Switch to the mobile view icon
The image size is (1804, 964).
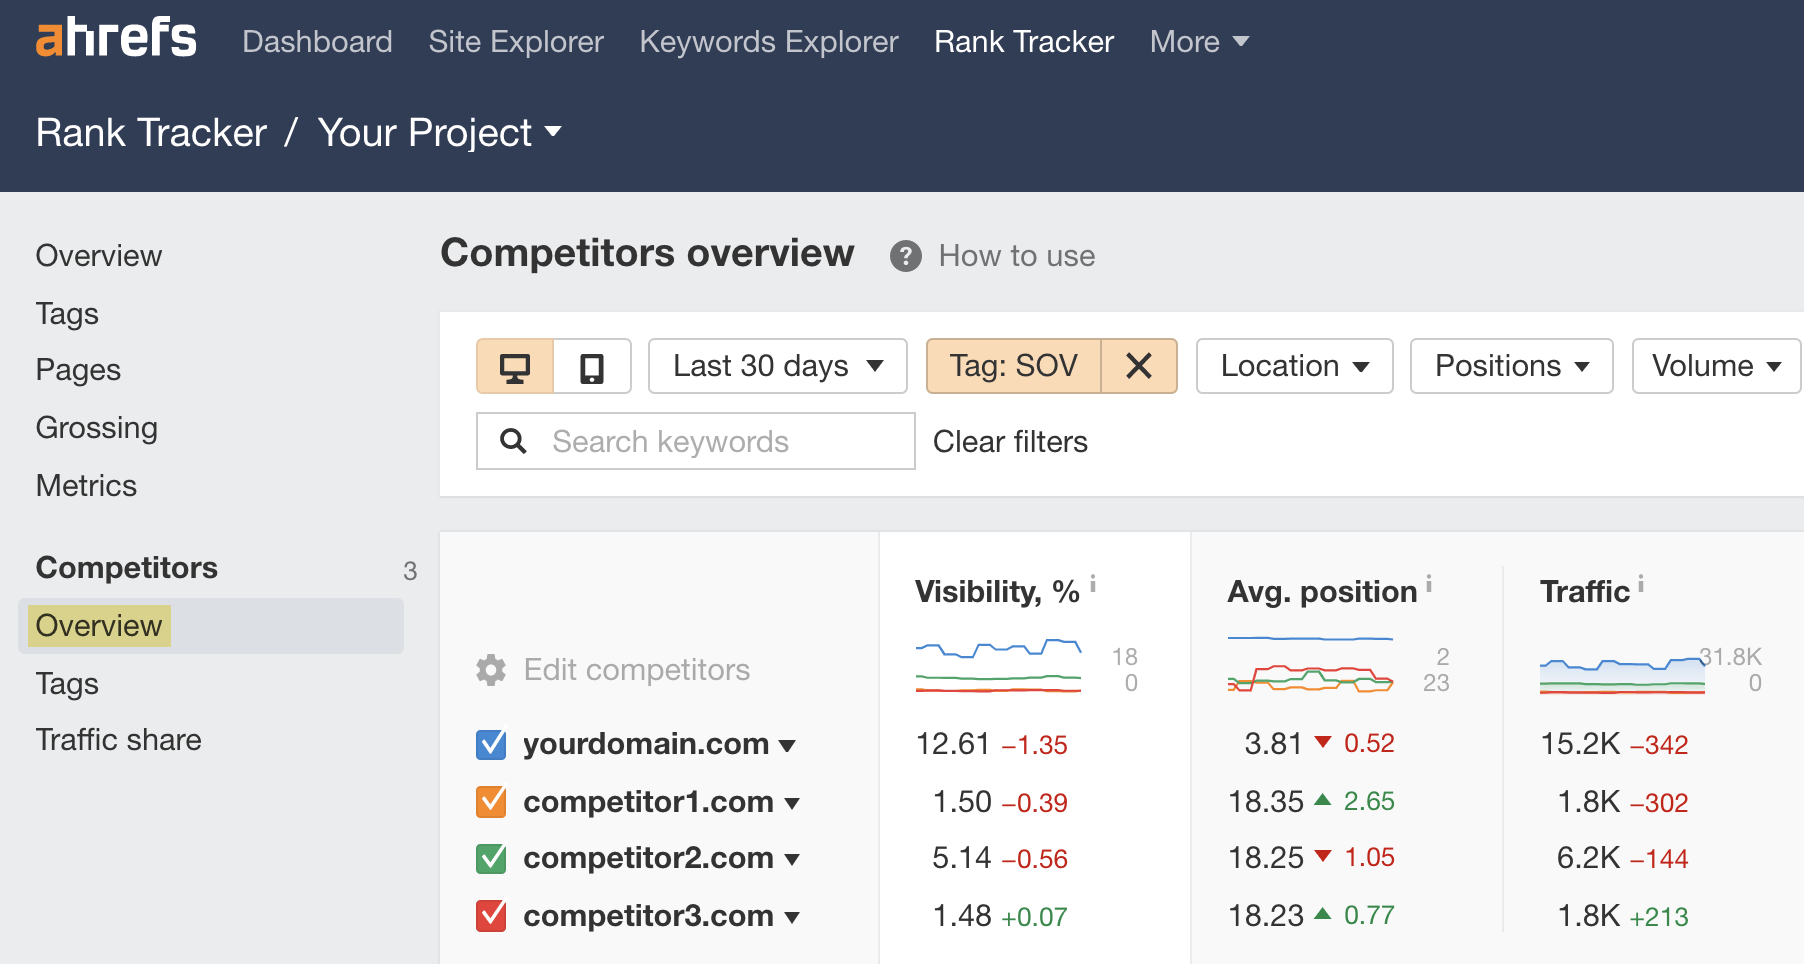(592, 366)
